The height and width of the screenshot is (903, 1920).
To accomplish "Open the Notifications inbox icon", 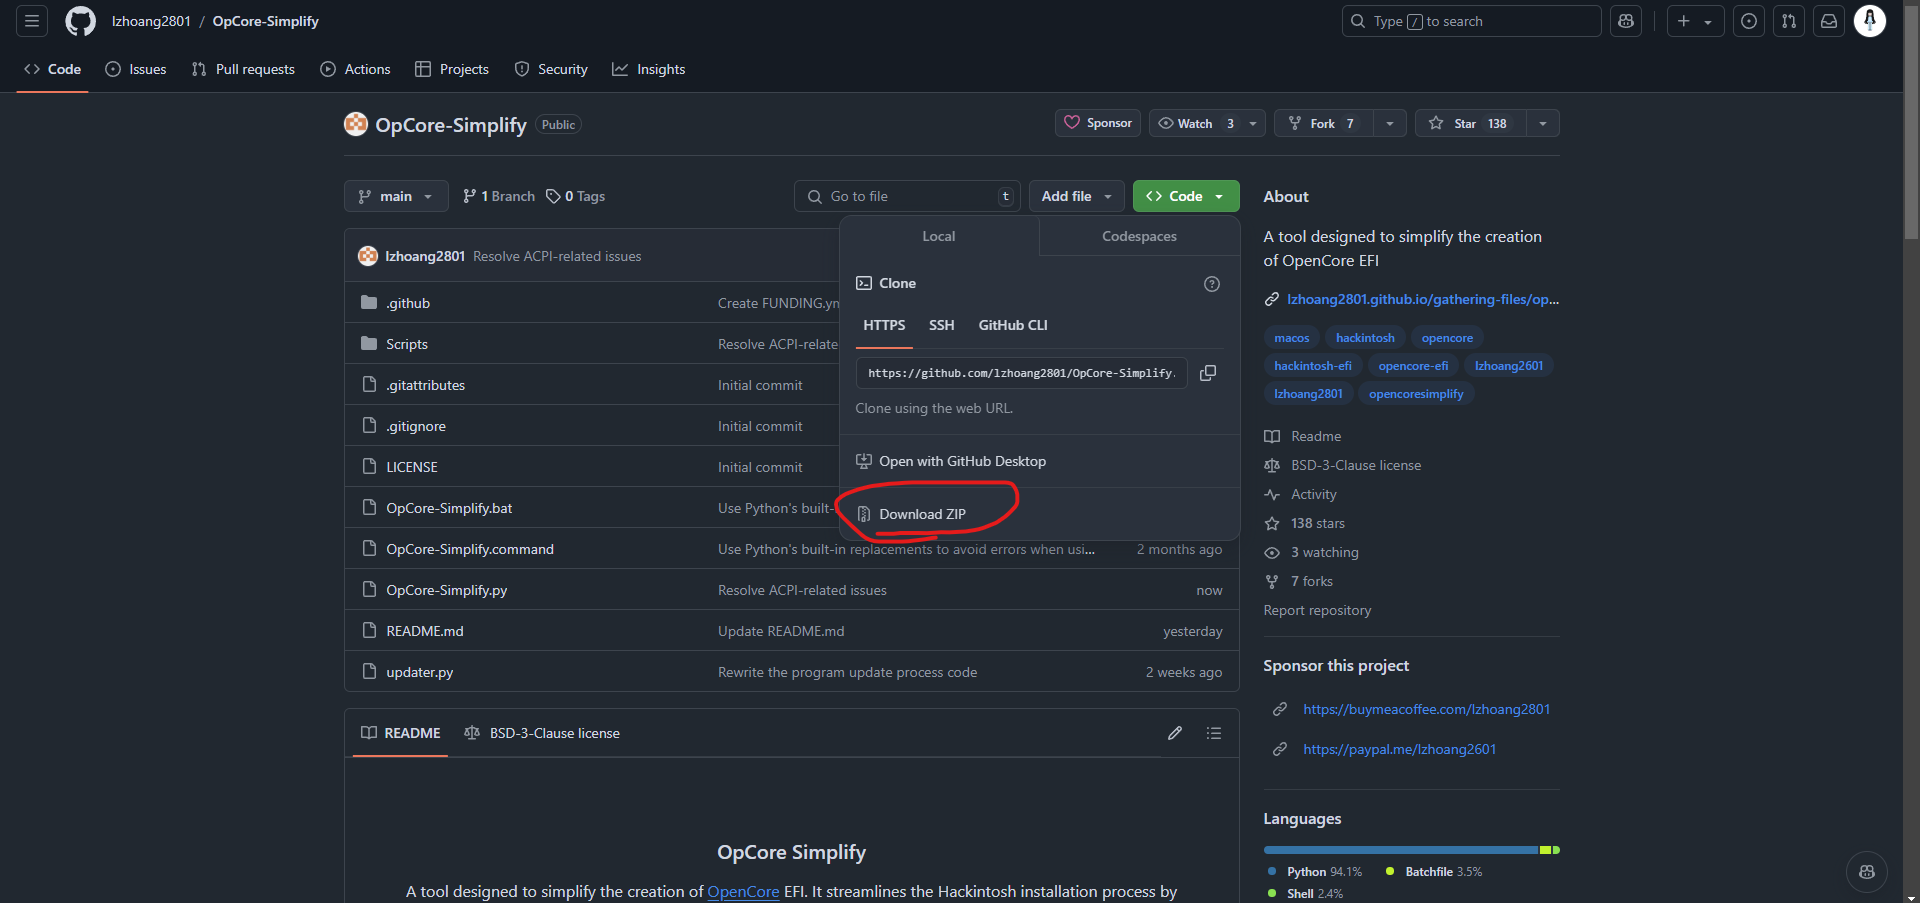I will point(1829,21).
